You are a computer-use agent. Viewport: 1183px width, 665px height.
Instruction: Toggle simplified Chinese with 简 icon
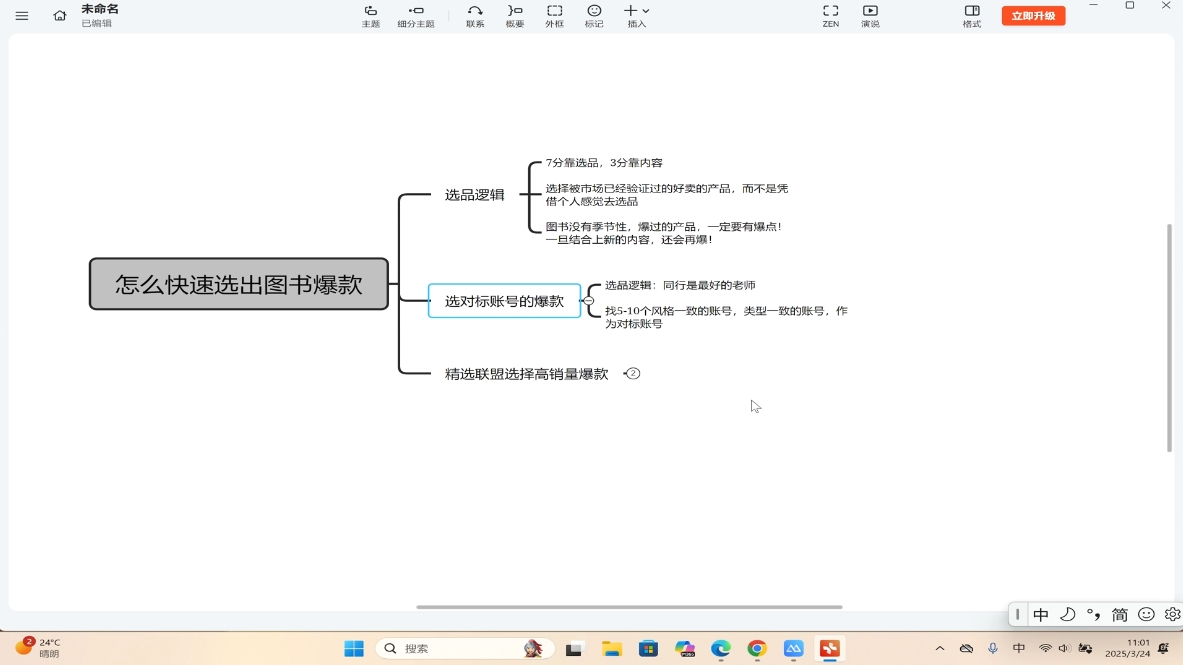tap(1119, 614)
